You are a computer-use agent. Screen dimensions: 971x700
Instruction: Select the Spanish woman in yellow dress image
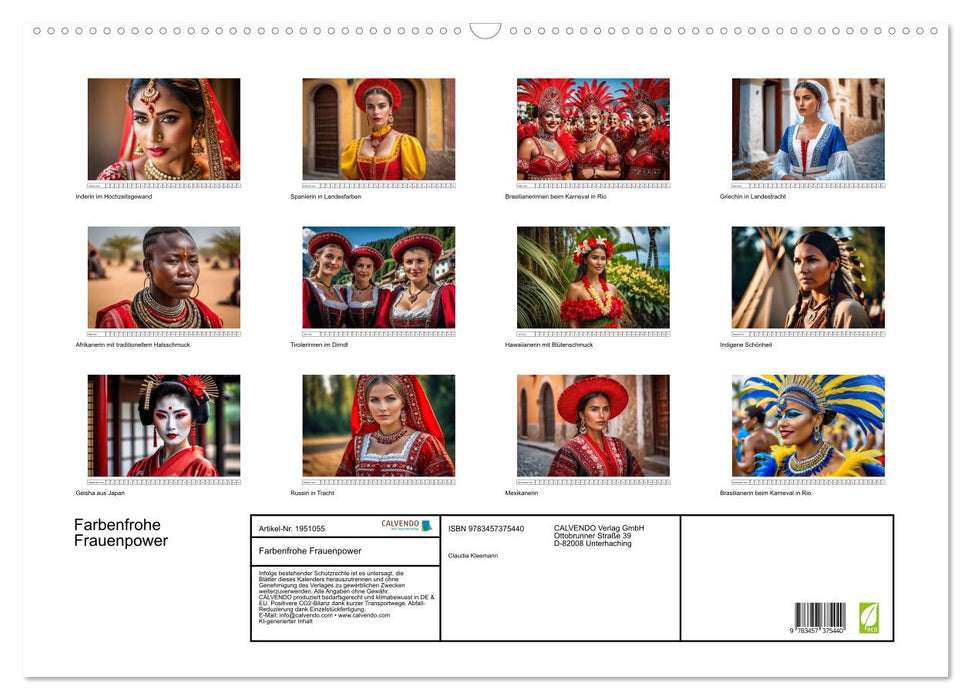click(x=378, y=129)
